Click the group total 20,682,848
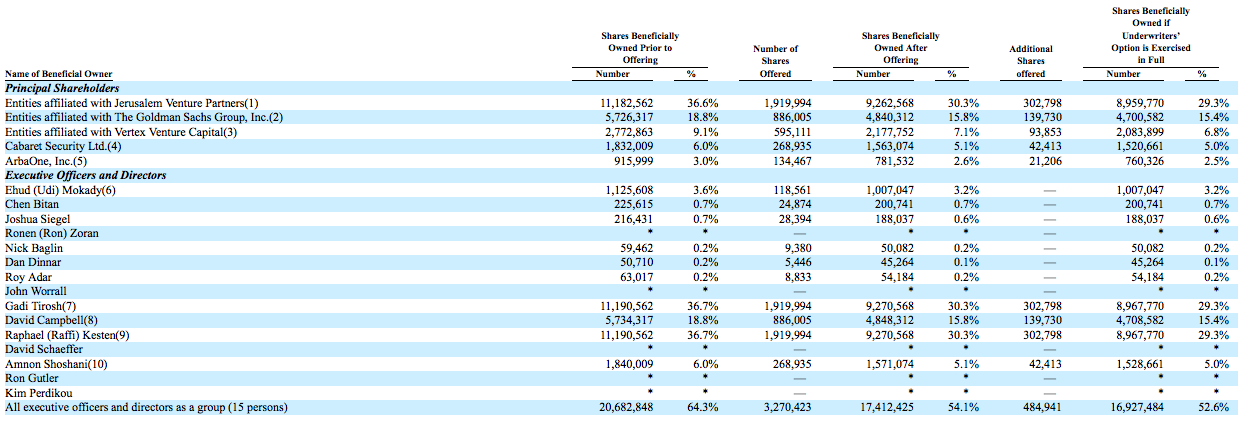 pyautogui.click(x=627, y=408)
